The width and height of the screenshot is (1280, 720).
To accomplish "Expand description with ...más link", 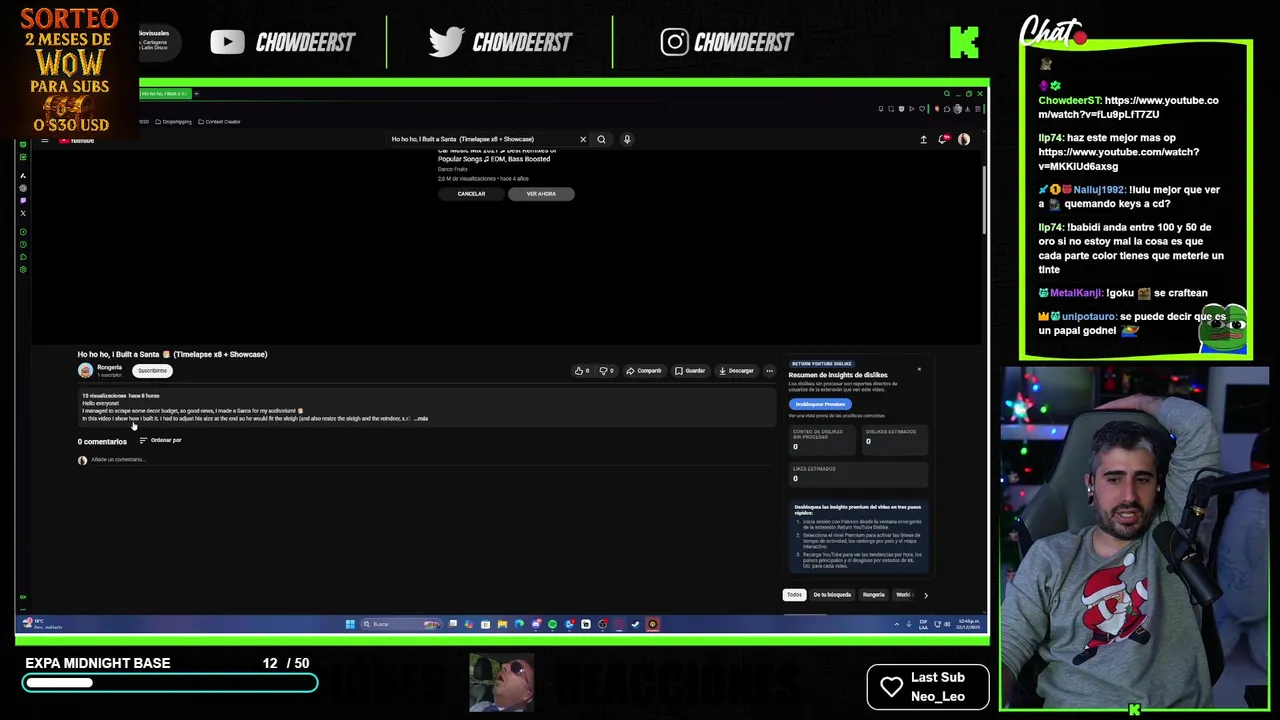I will pos(421,418).
